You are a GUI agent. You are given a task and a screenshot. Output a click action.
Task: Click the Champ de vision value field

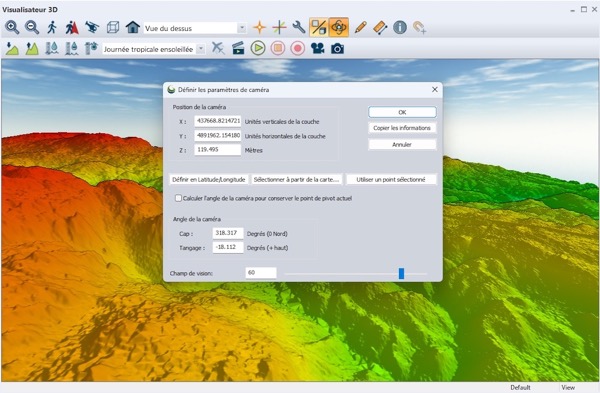tap(261, 273)
